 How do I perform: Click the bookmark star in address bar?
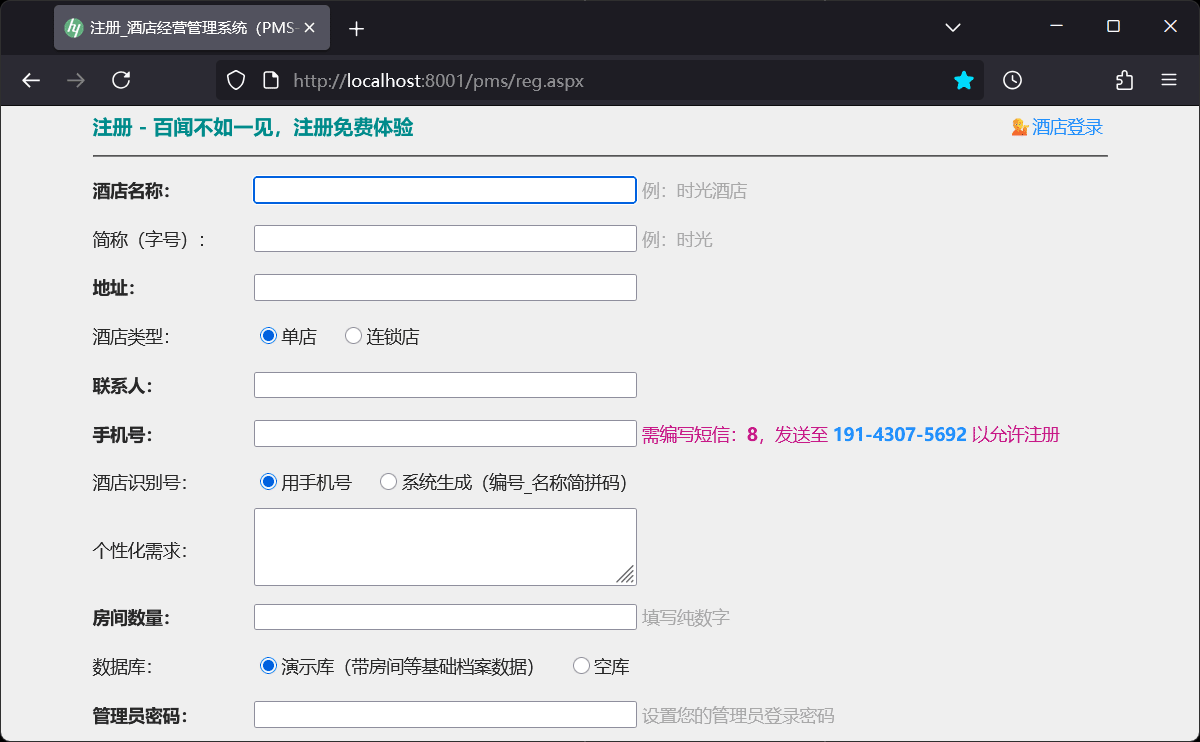[x=963, y=80]
